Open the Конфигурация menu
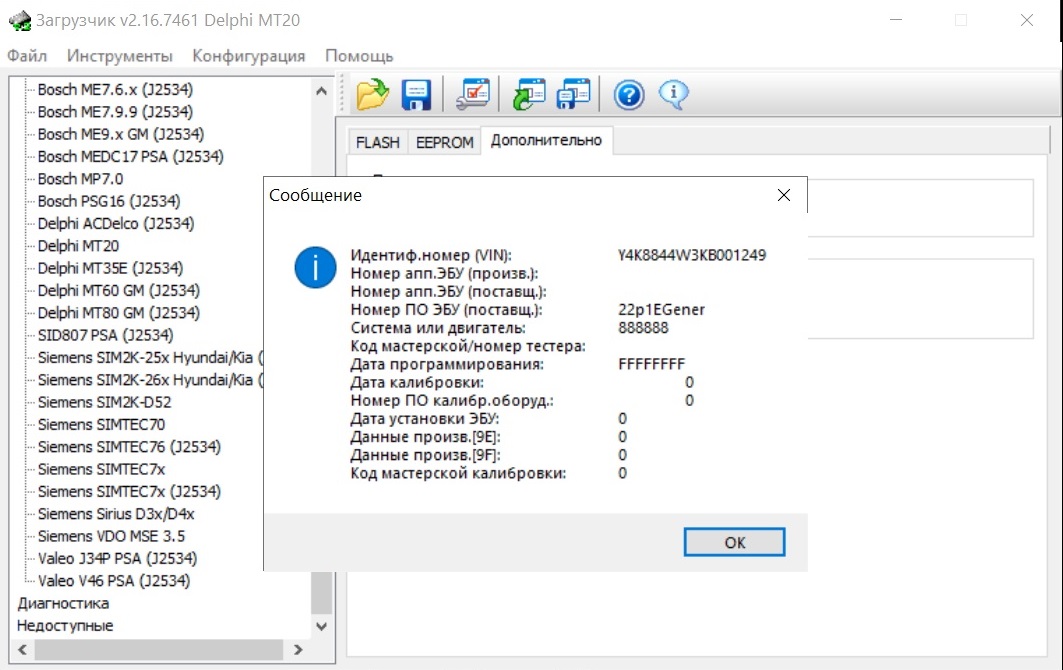 [x=249, y=56]
